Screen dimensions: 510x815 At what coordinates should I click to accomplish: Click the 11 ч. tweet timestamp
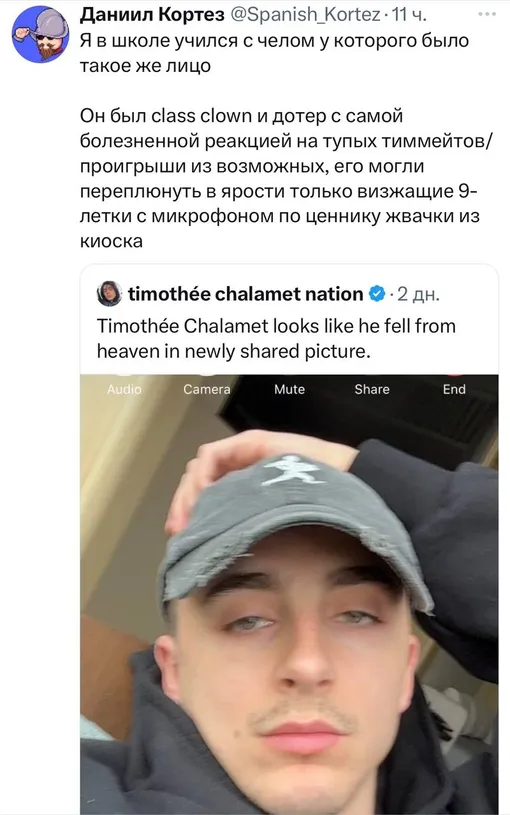click(x=409, y=15)
